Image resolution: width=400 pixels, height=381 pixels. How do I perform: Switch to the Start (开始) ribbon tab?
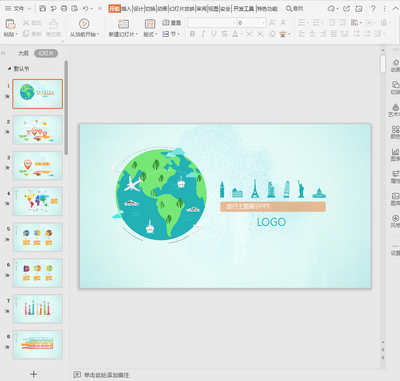click(114, 9)
